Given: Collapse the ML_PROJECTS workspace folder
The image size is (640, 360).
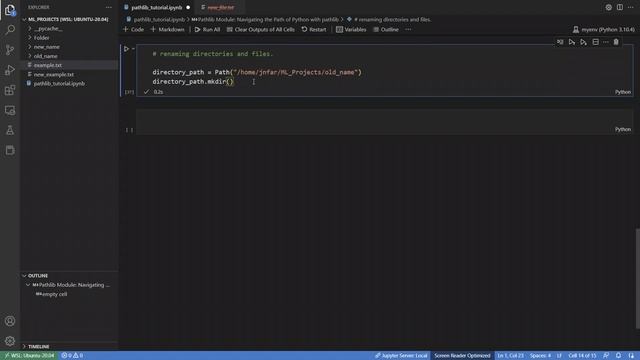Looking at the screenshot, I should 68,19.
